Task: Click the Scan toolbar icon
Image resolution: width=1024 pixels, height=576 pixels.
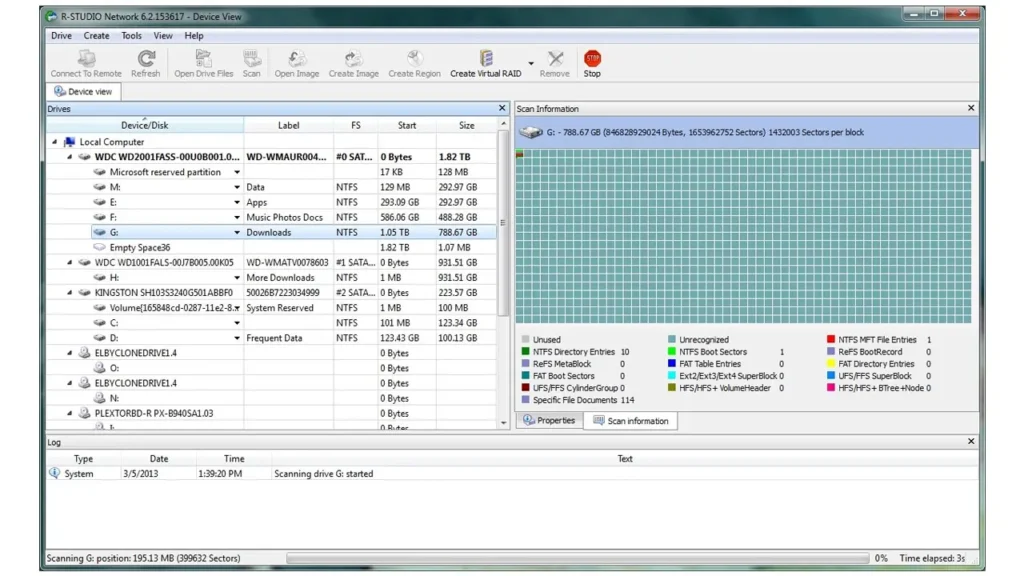Action: [251, 60]
